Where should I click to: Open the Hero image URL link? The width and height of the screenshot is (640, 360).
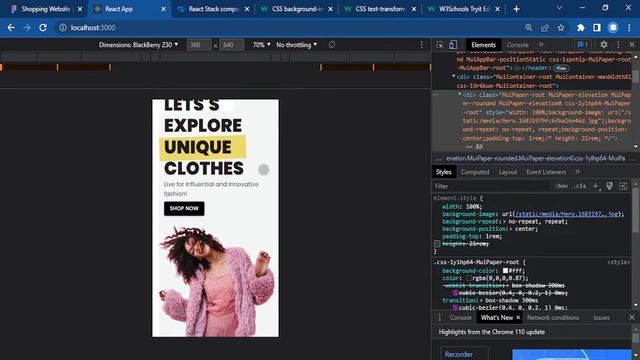(567, 214)
